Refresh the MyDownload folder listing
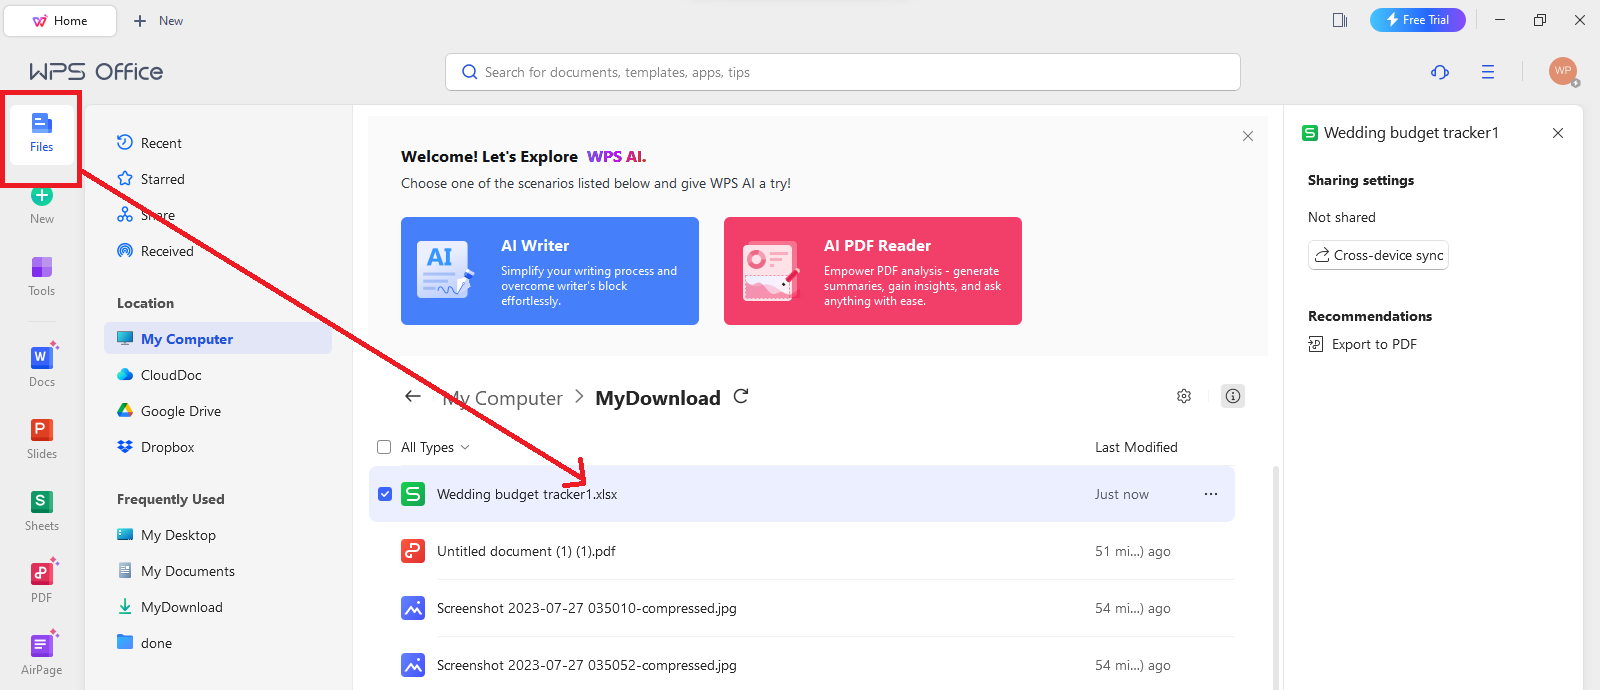The height and width of the screenshot is (690, 1600). pos(741,397)
